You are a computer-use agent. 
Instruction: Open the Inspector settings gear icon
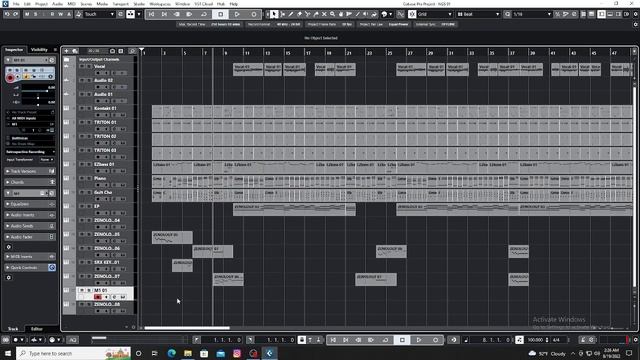(x=9, y=247)
